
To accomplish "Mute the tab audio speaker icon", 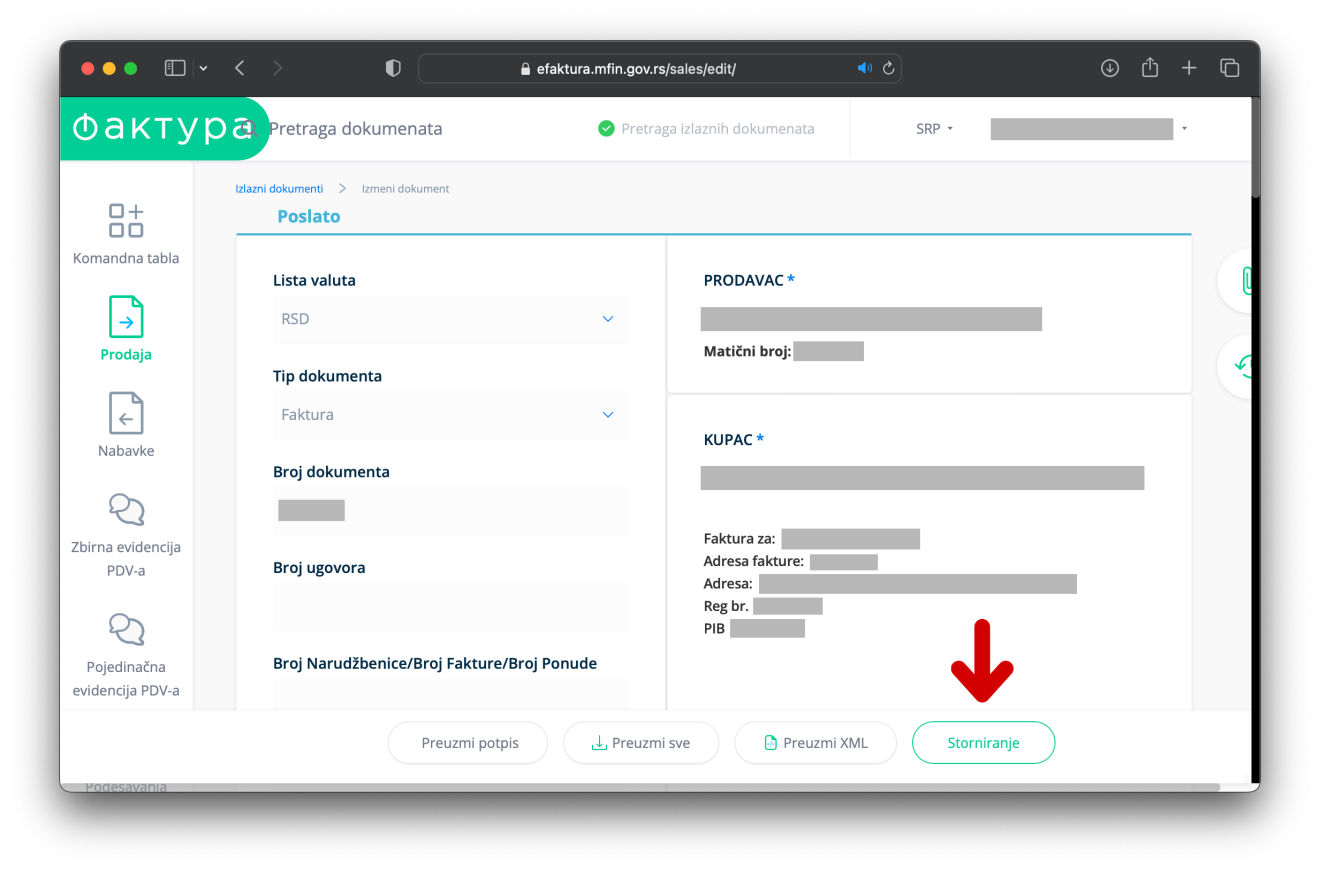I will pyautogui.click(x=865, y=69).
